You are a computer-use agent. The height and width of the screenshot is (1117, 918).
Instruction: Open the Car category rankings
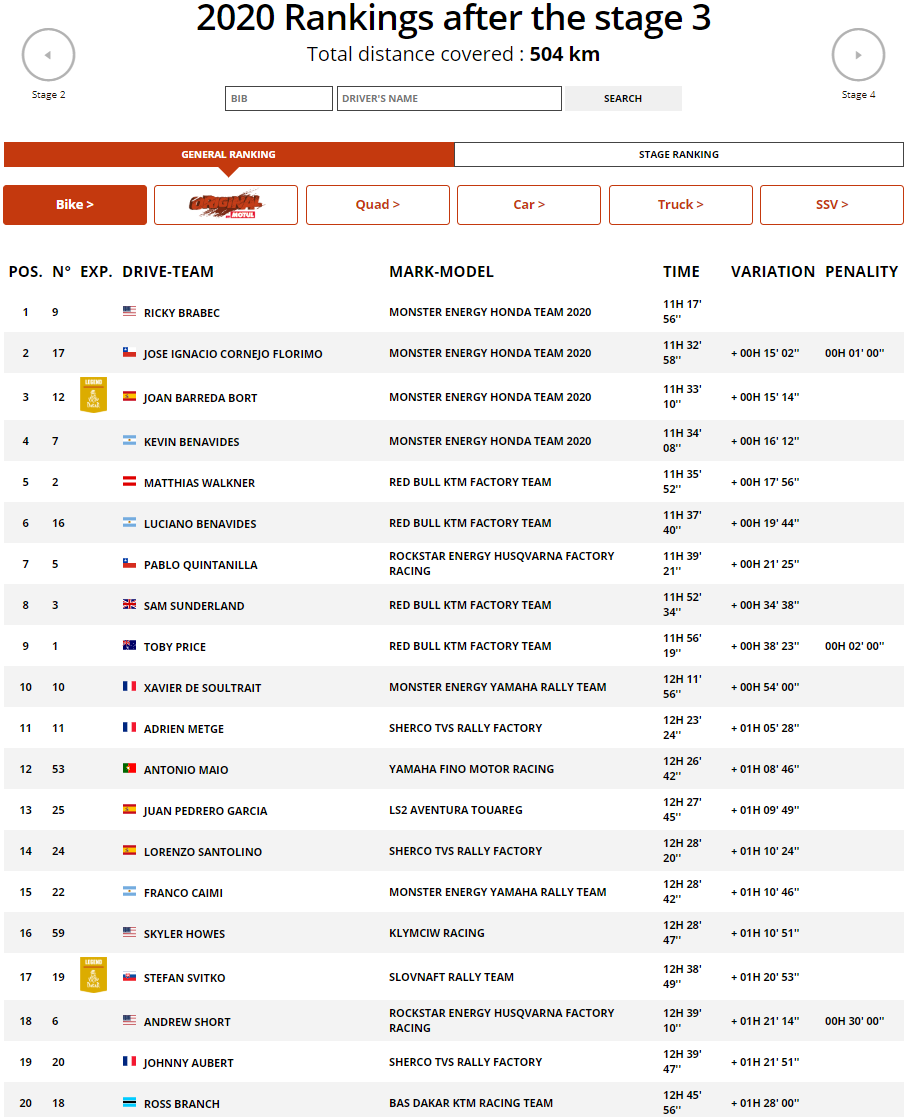(529, 205)
